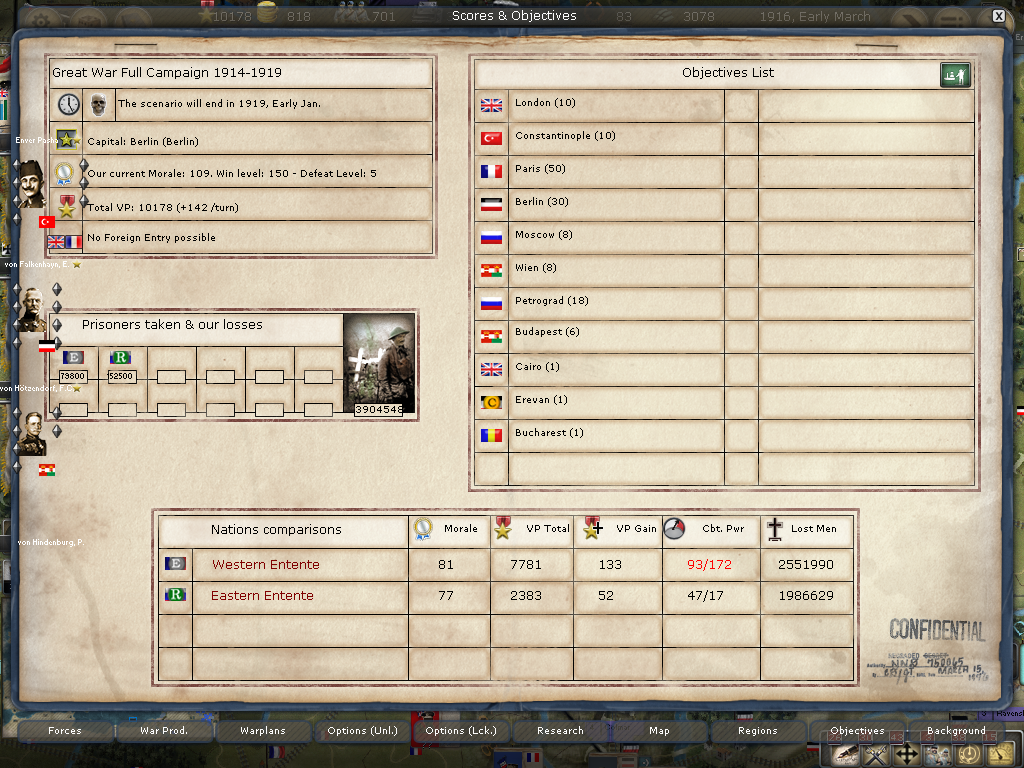The width and height of the screenshot is (1024, 768).
Task: Click the VP Gain star-plus icon
Action: [592, 530]
